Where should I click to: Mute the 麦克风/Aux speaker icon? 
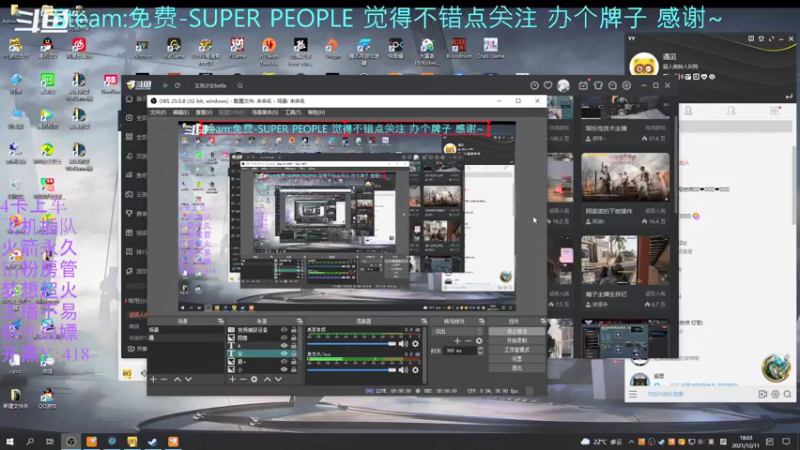(403, 369)
